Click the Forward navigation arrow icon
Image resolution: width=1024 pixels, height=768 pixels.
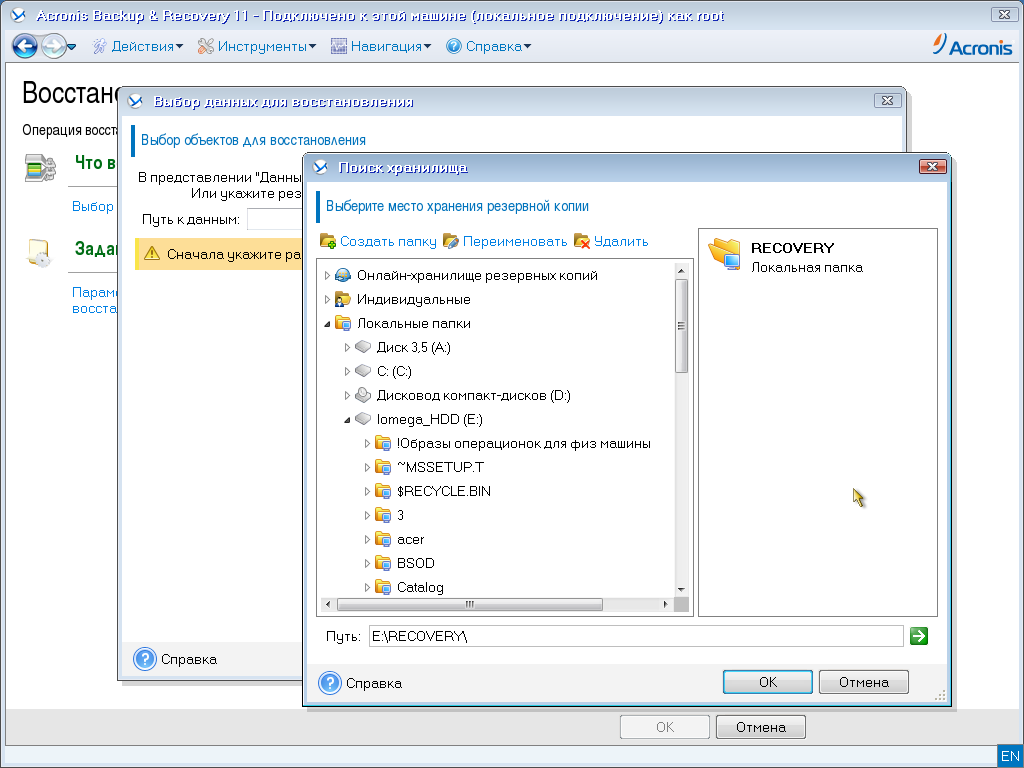point(54,46)
